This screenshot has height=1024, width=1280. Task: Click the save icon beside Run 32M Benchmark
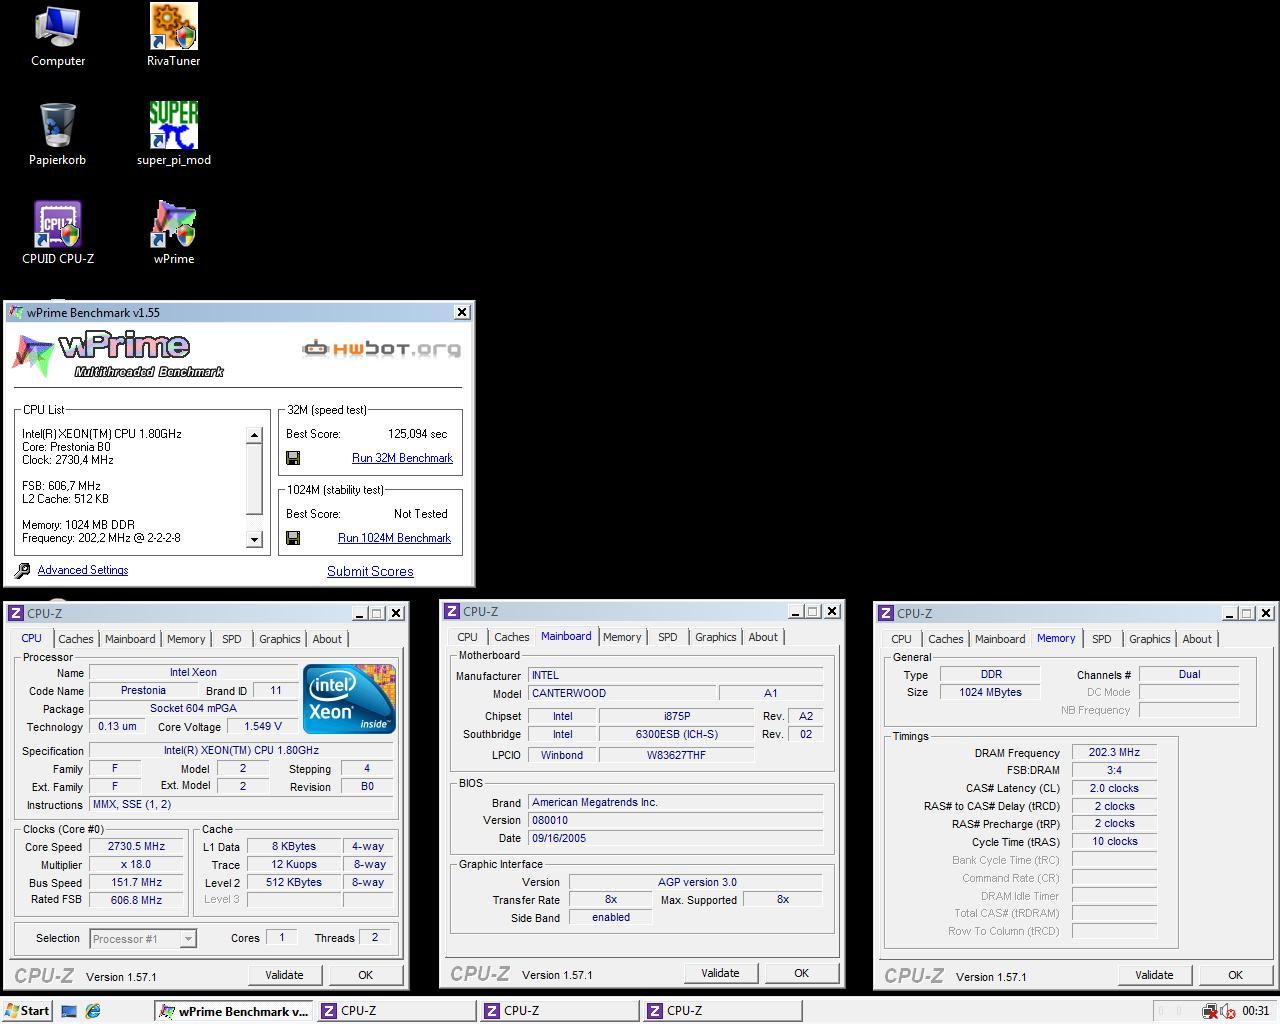pyautogui.click(x=293, y=458)
